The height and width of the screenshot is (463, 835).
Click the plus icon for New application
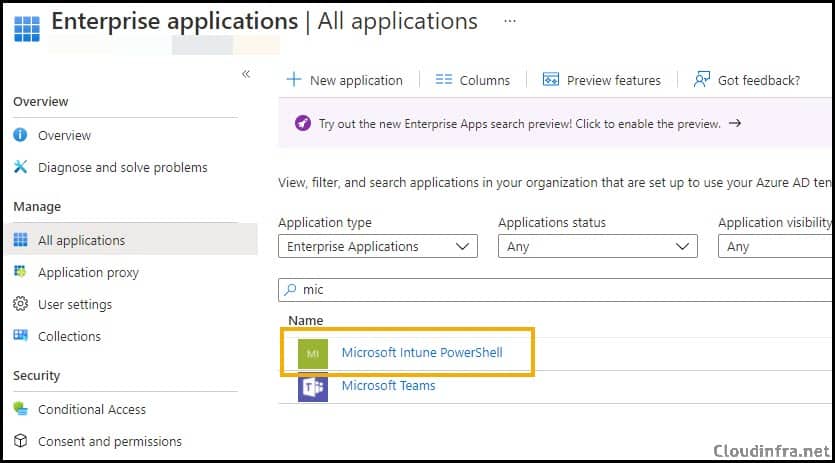pos(293,79)
